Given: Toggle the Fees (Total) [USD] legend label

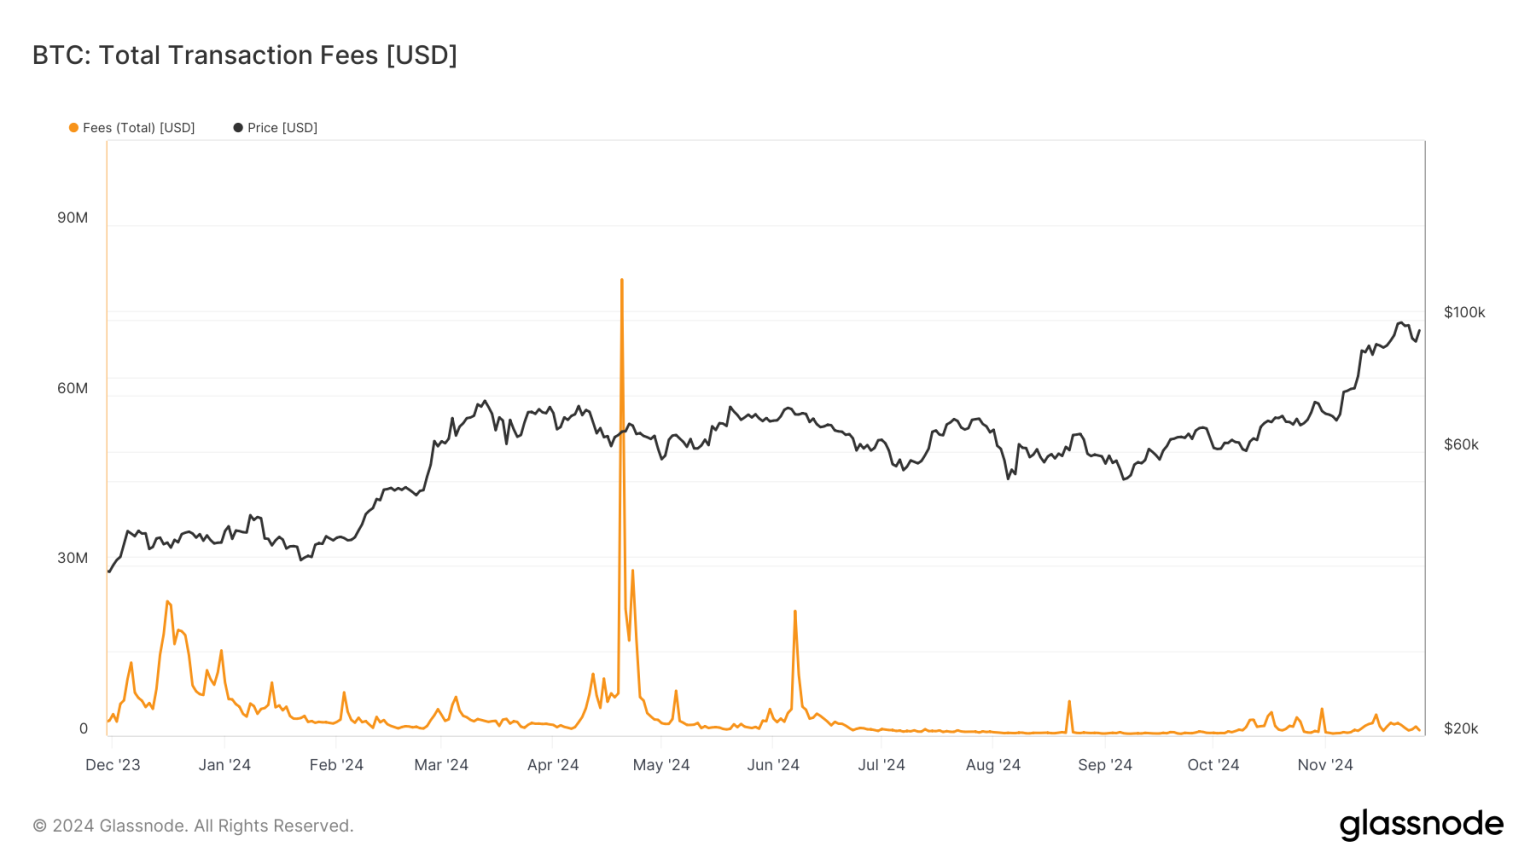Looking at the screenshot, I should 138,128.
